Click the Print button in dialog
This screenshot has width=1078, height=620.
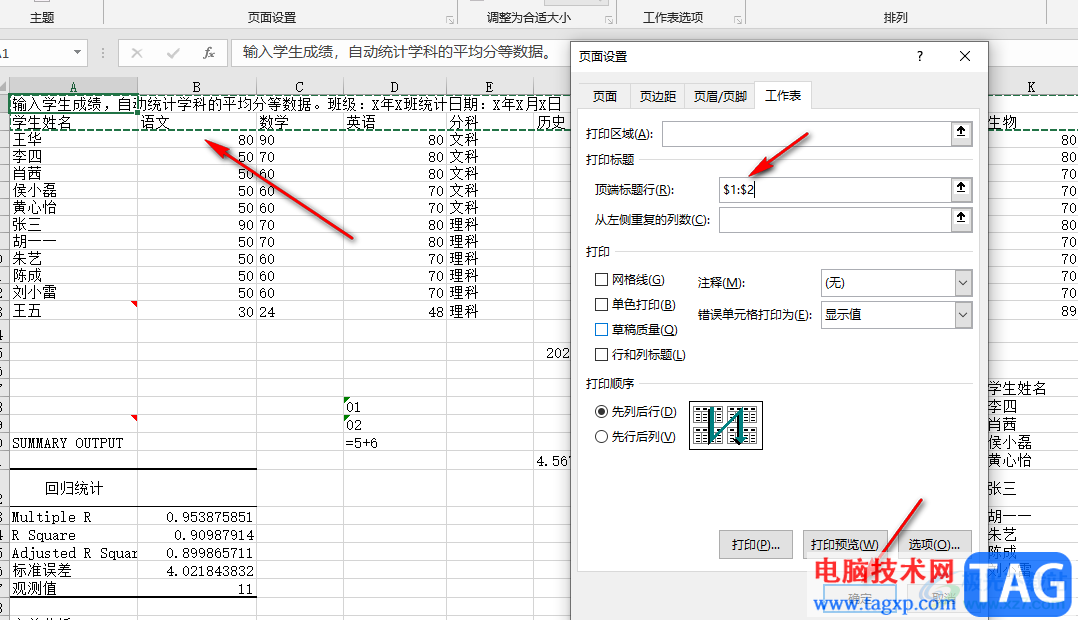point(756,544)
